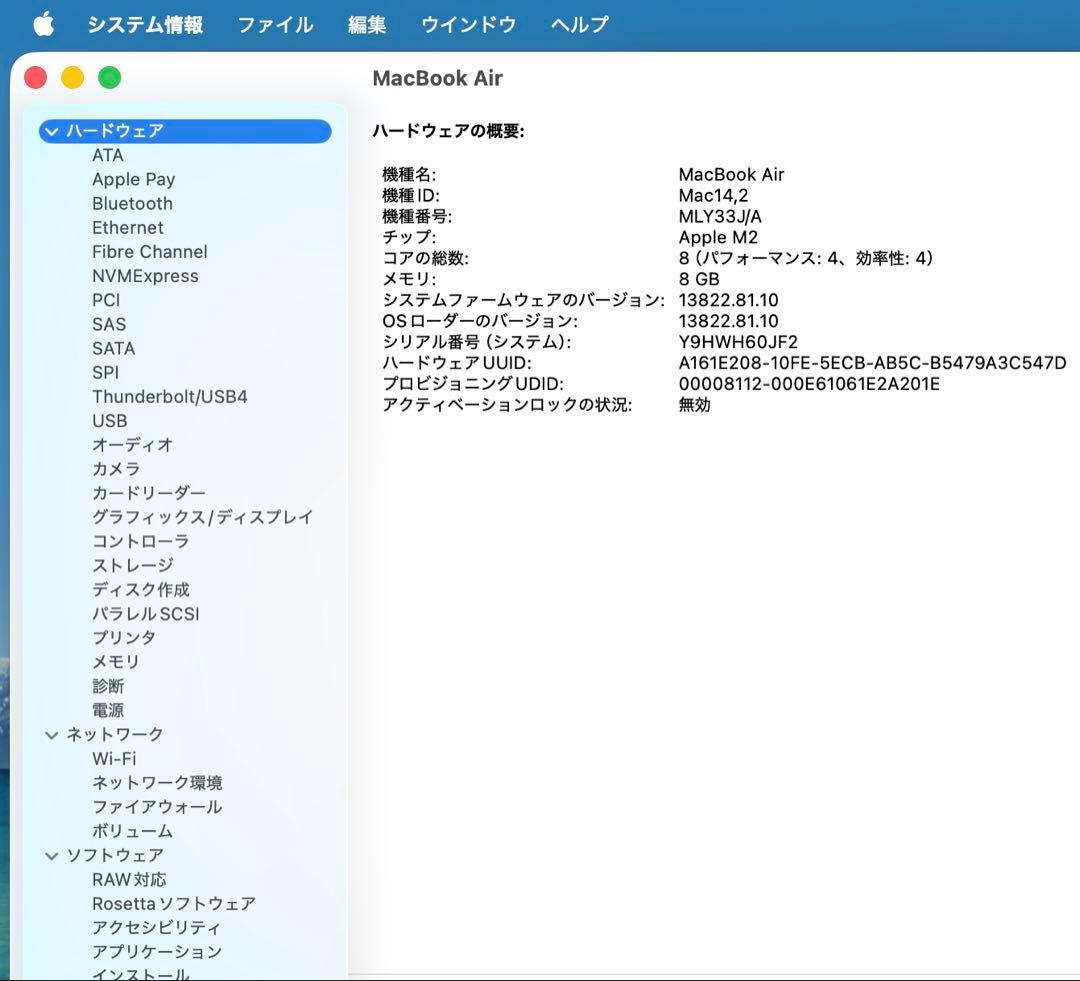Open the ファイル menu
This screenshot has height=981, width=1080.
[x=275, y=25]
